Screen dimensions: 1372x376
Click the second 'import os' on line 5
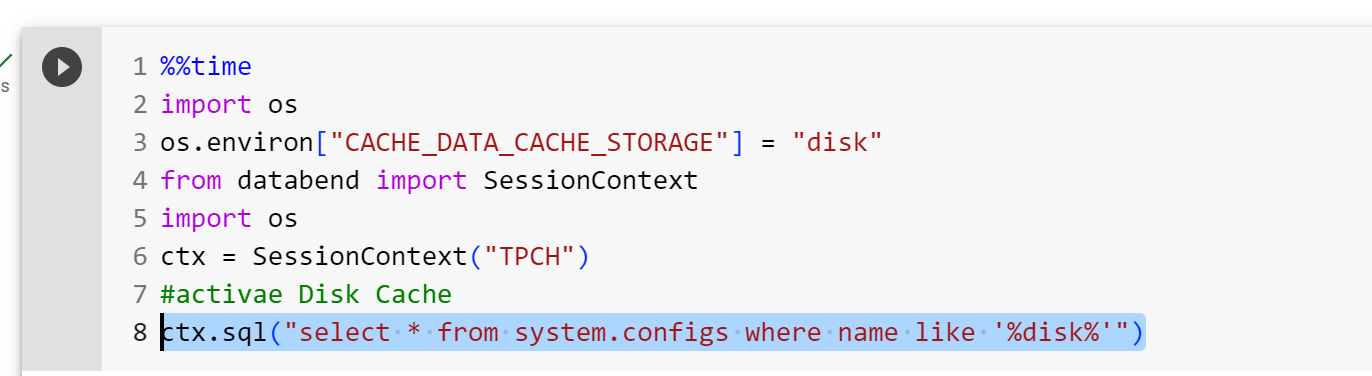tap(229, 218)
